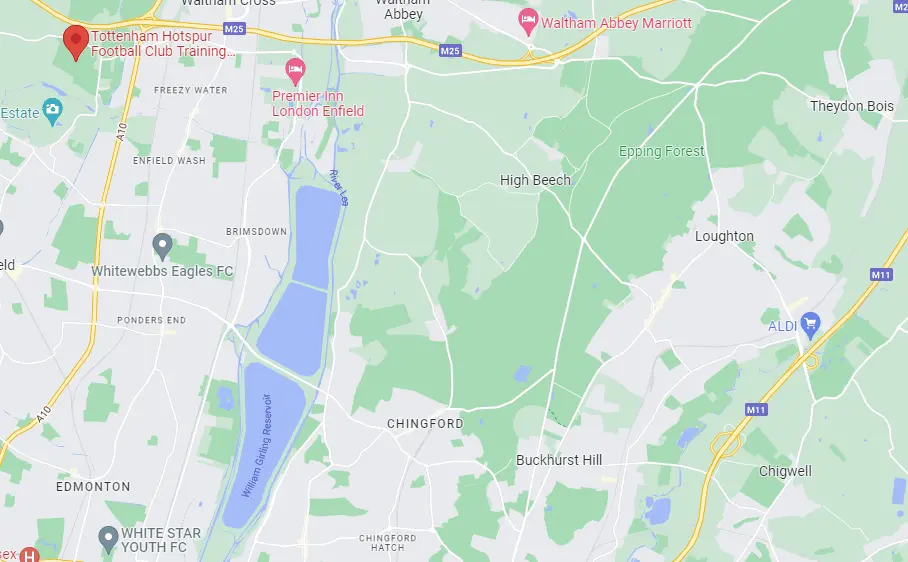Open the Waltham Abbey Marriott hotel marker
Viewport: 908px width, 562px height.
(x=528, y=22)
